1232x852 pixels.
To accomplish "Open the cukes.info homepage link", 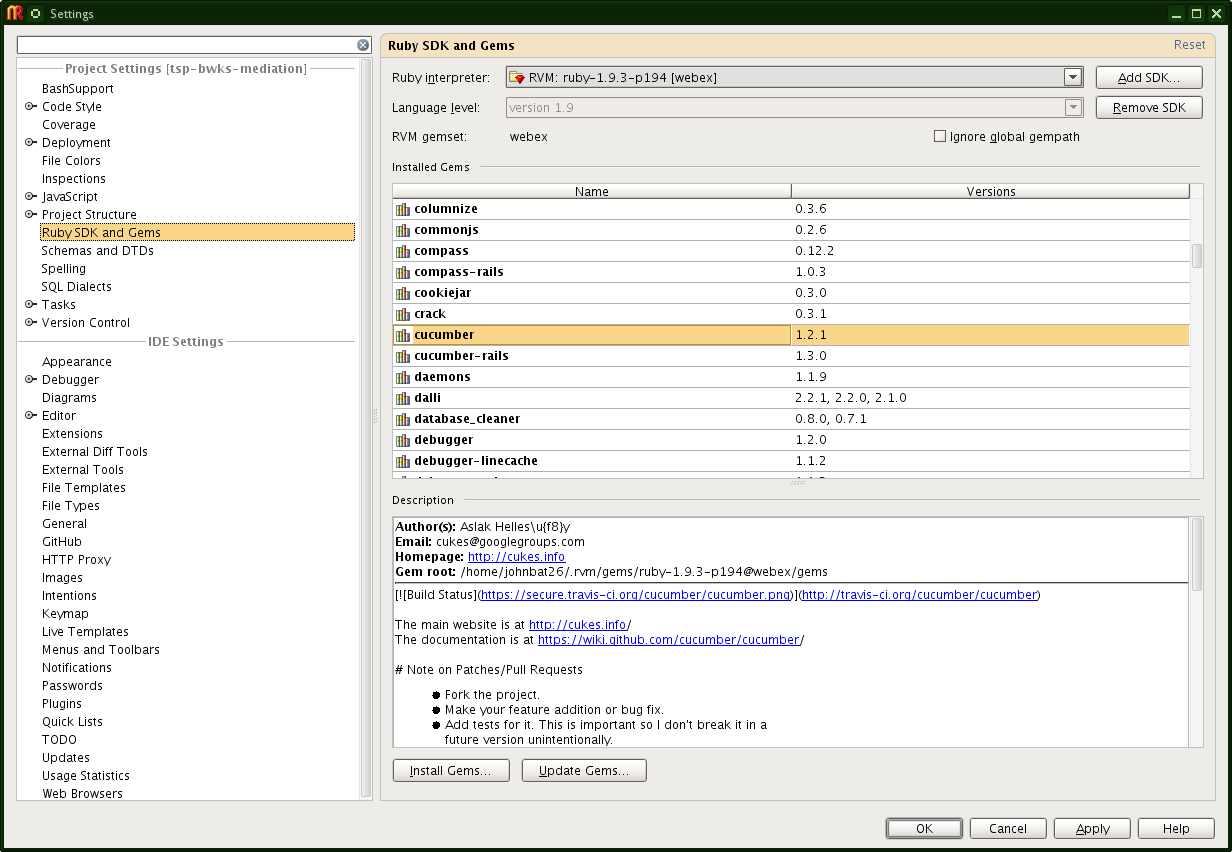I will tap(516, 557).
